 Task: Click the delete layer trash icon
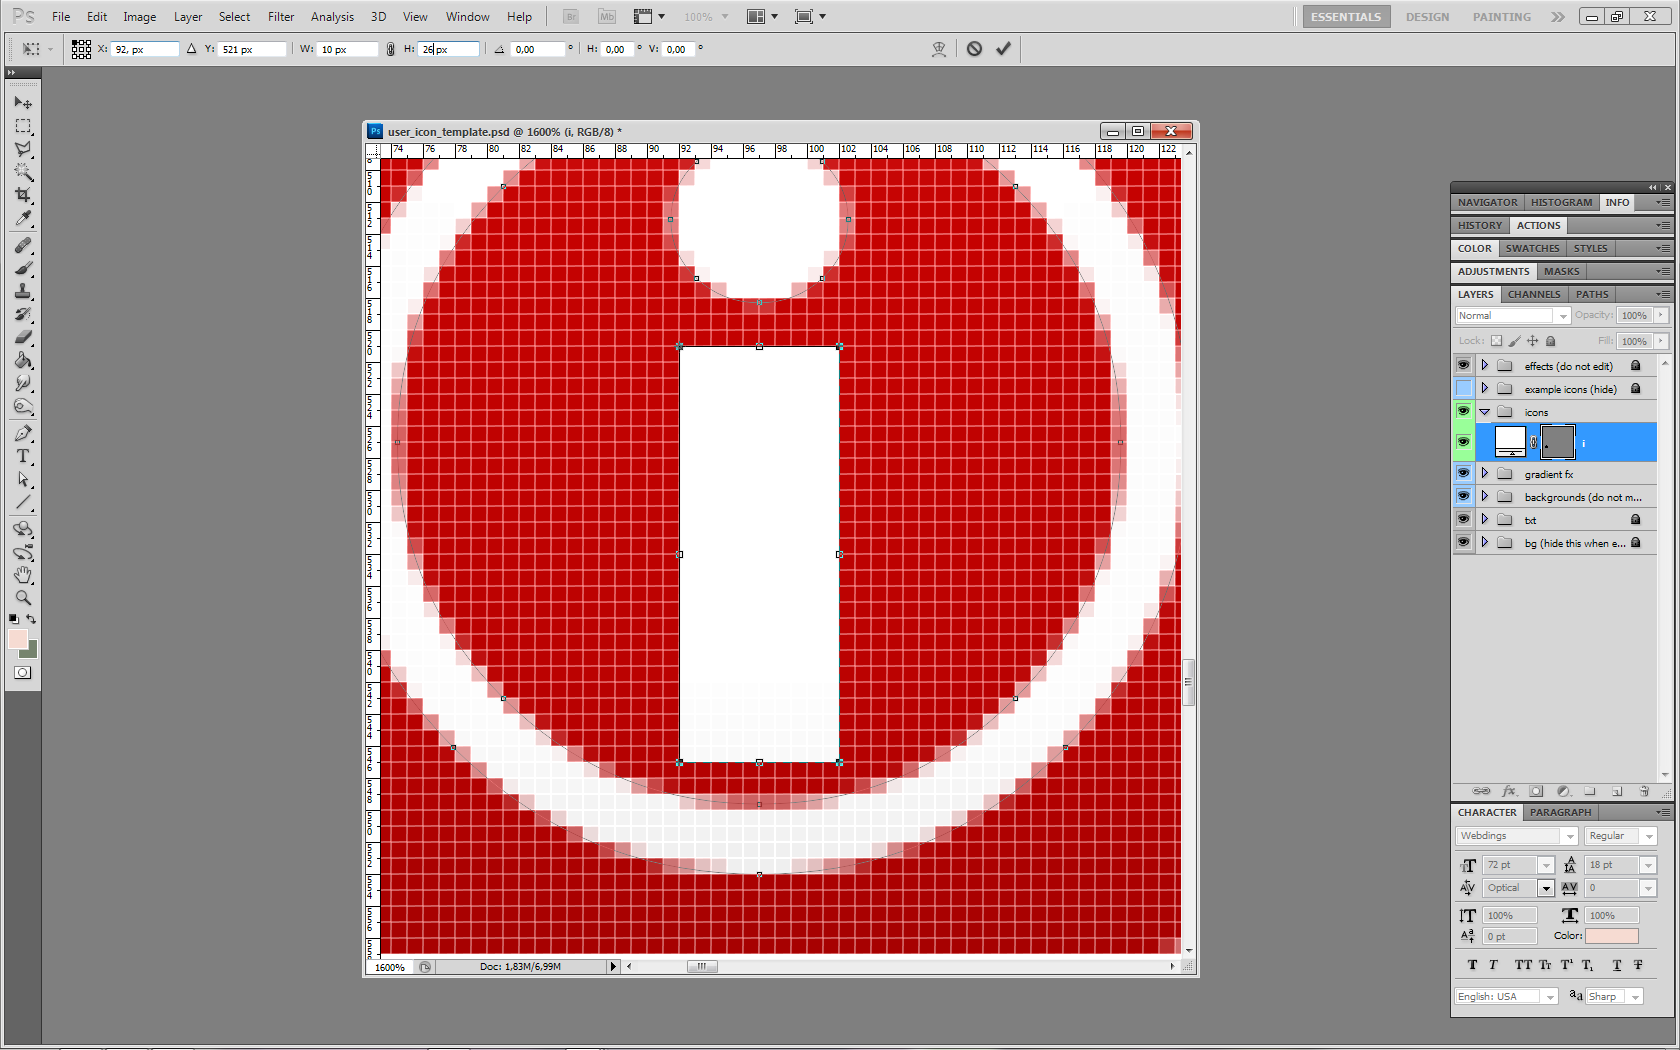(1644, 791)
